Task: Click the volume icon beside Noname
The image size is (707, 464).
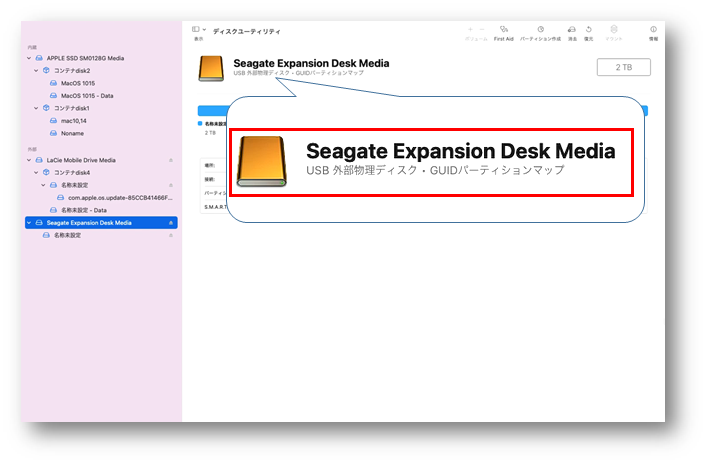Action: click(x=54, y=133)
